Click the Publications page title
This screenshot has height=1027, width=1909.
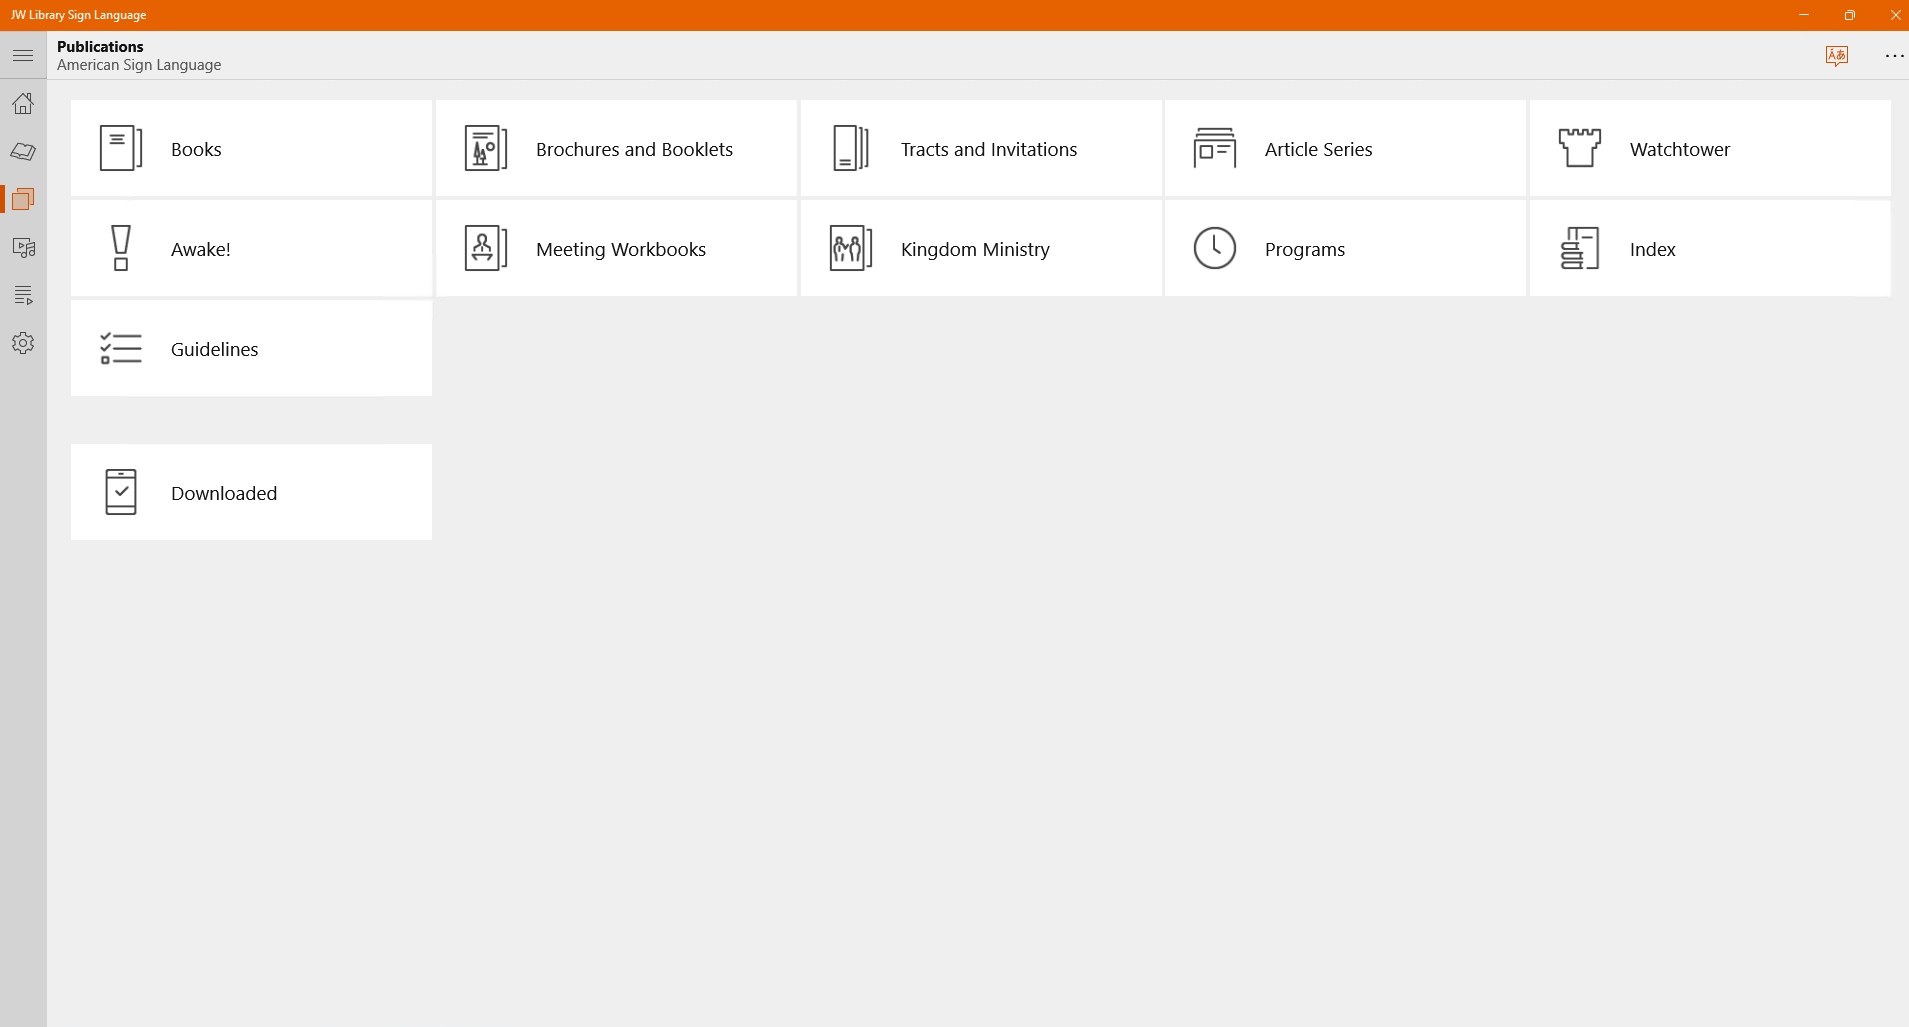[x=100, y=47]
